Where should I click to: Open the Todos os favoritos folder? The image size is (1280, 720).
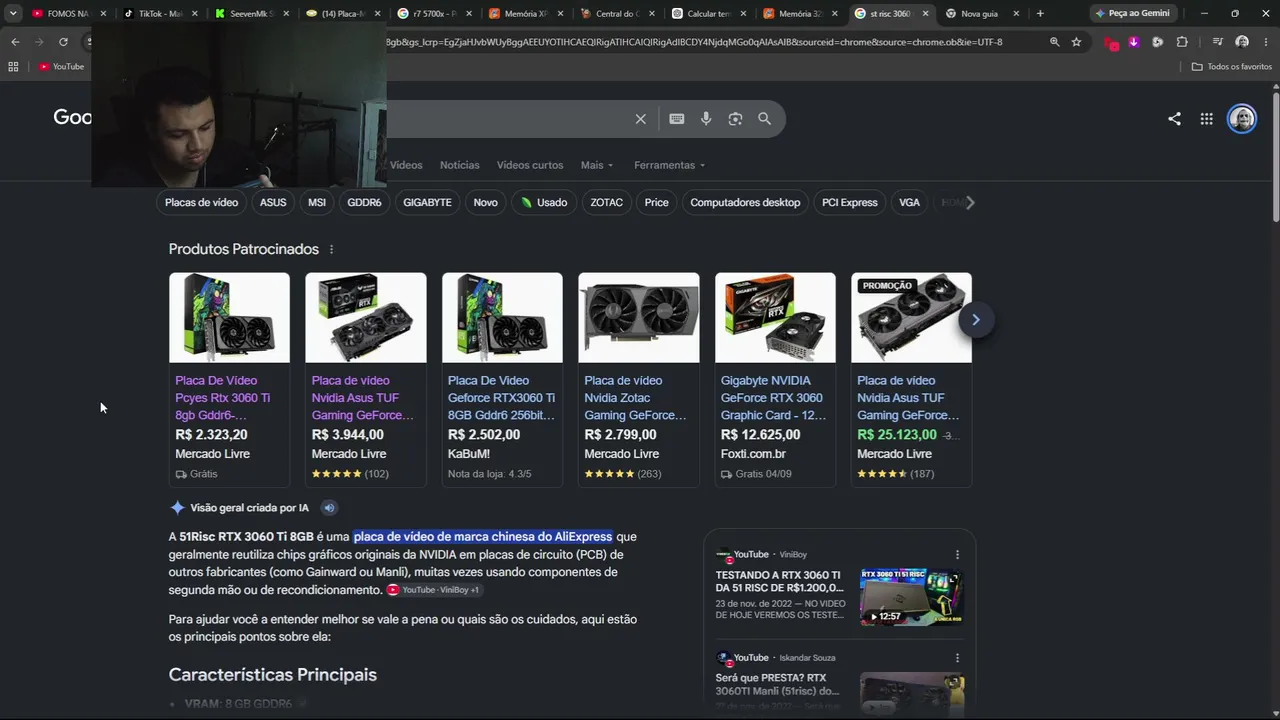coord(1231,67)
